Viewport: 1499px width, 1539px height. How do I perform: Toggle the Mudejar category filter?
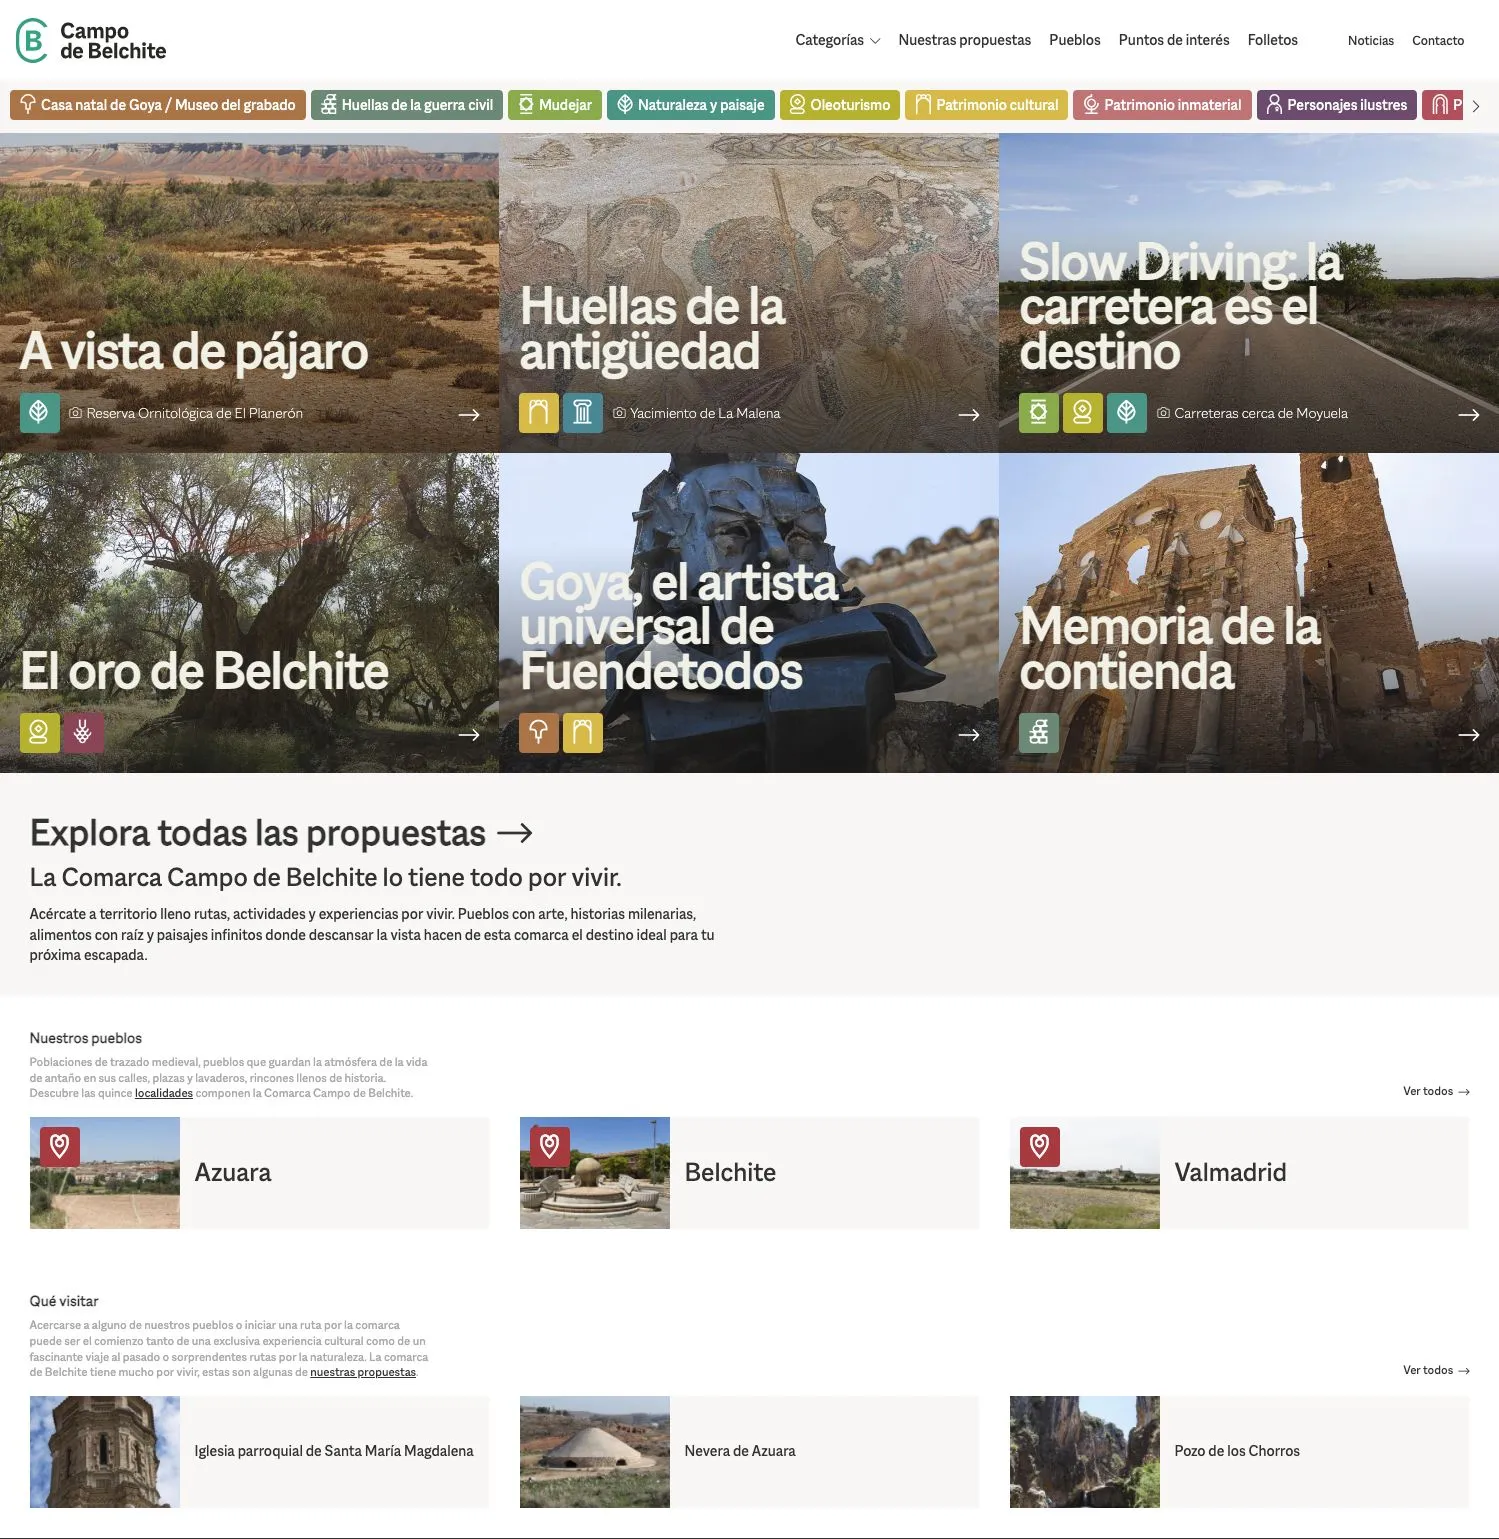tap(554, 104)
